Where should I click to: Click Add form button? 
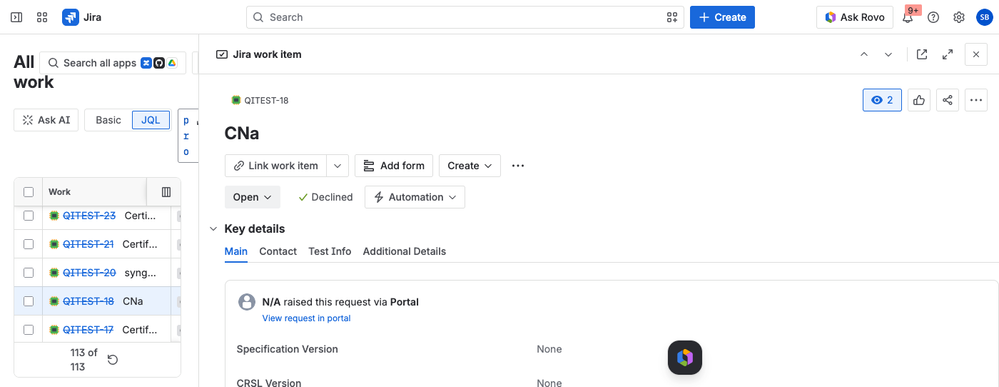point(394,166)
